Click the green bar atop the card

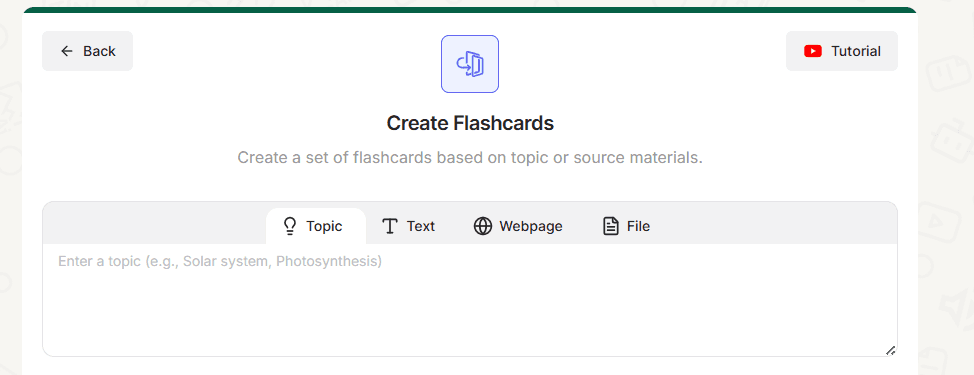click(470, 10)
